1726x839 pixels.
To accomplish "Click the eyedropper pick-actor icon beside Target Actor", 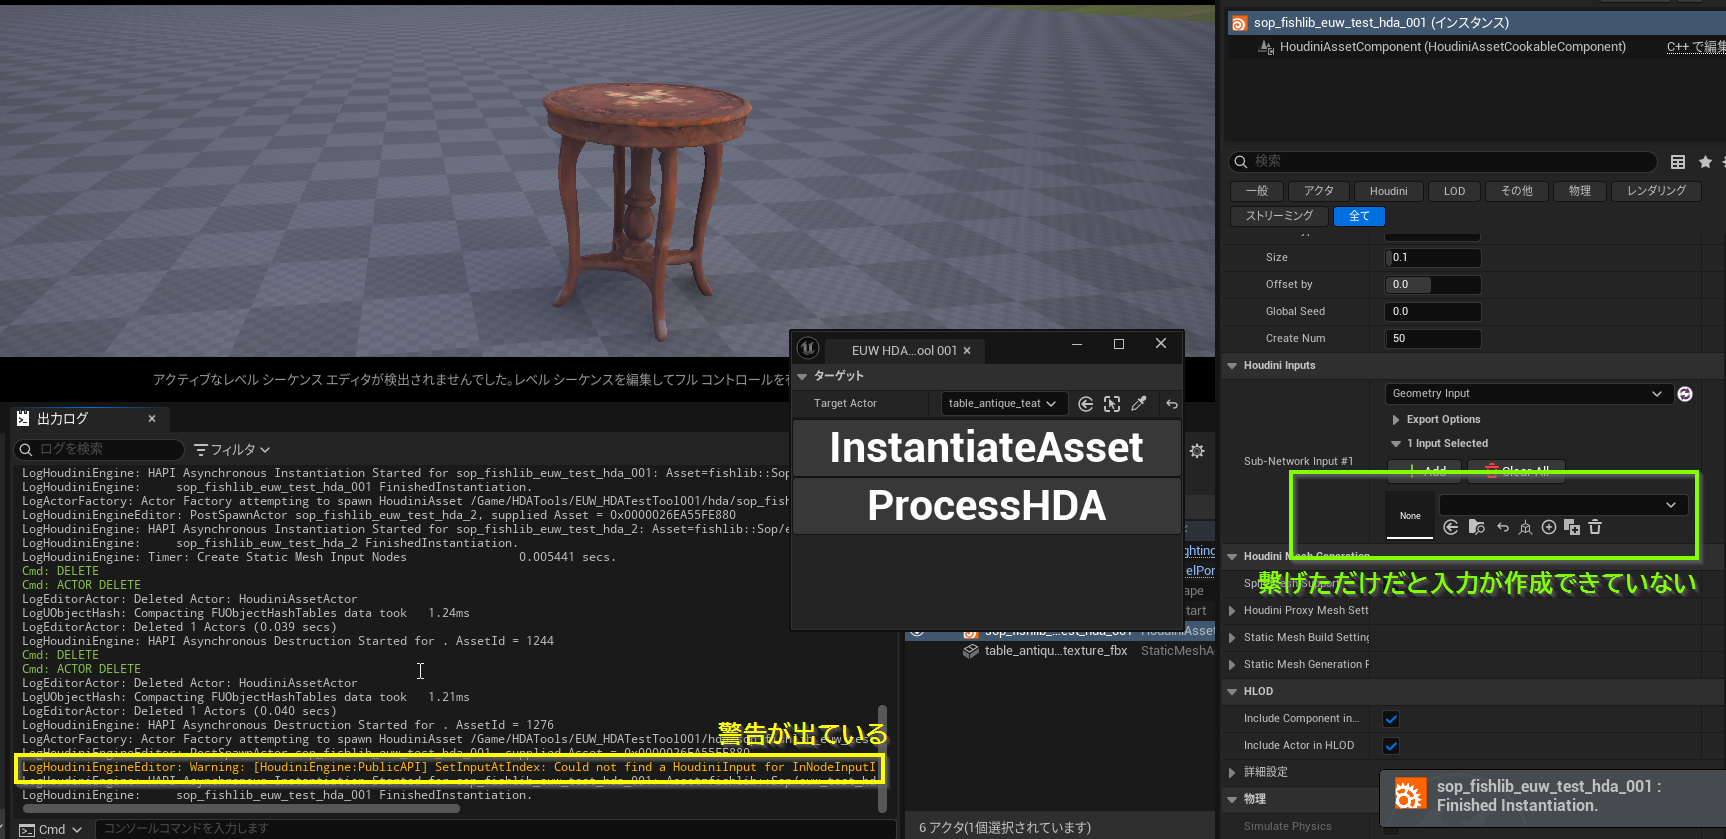I will tap(1138, 404).
